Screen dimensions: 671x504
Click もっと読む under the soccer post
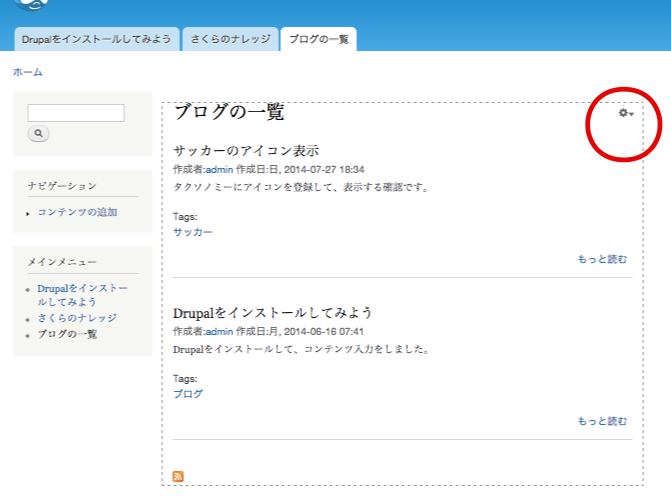602,259
